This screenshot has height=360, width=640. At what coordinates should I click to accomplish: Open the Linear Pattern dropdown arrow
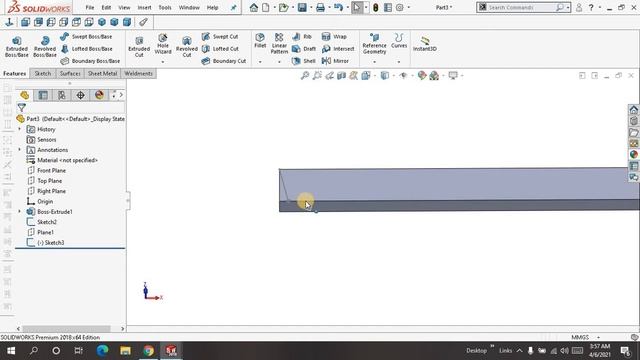(x=279, y=62)
